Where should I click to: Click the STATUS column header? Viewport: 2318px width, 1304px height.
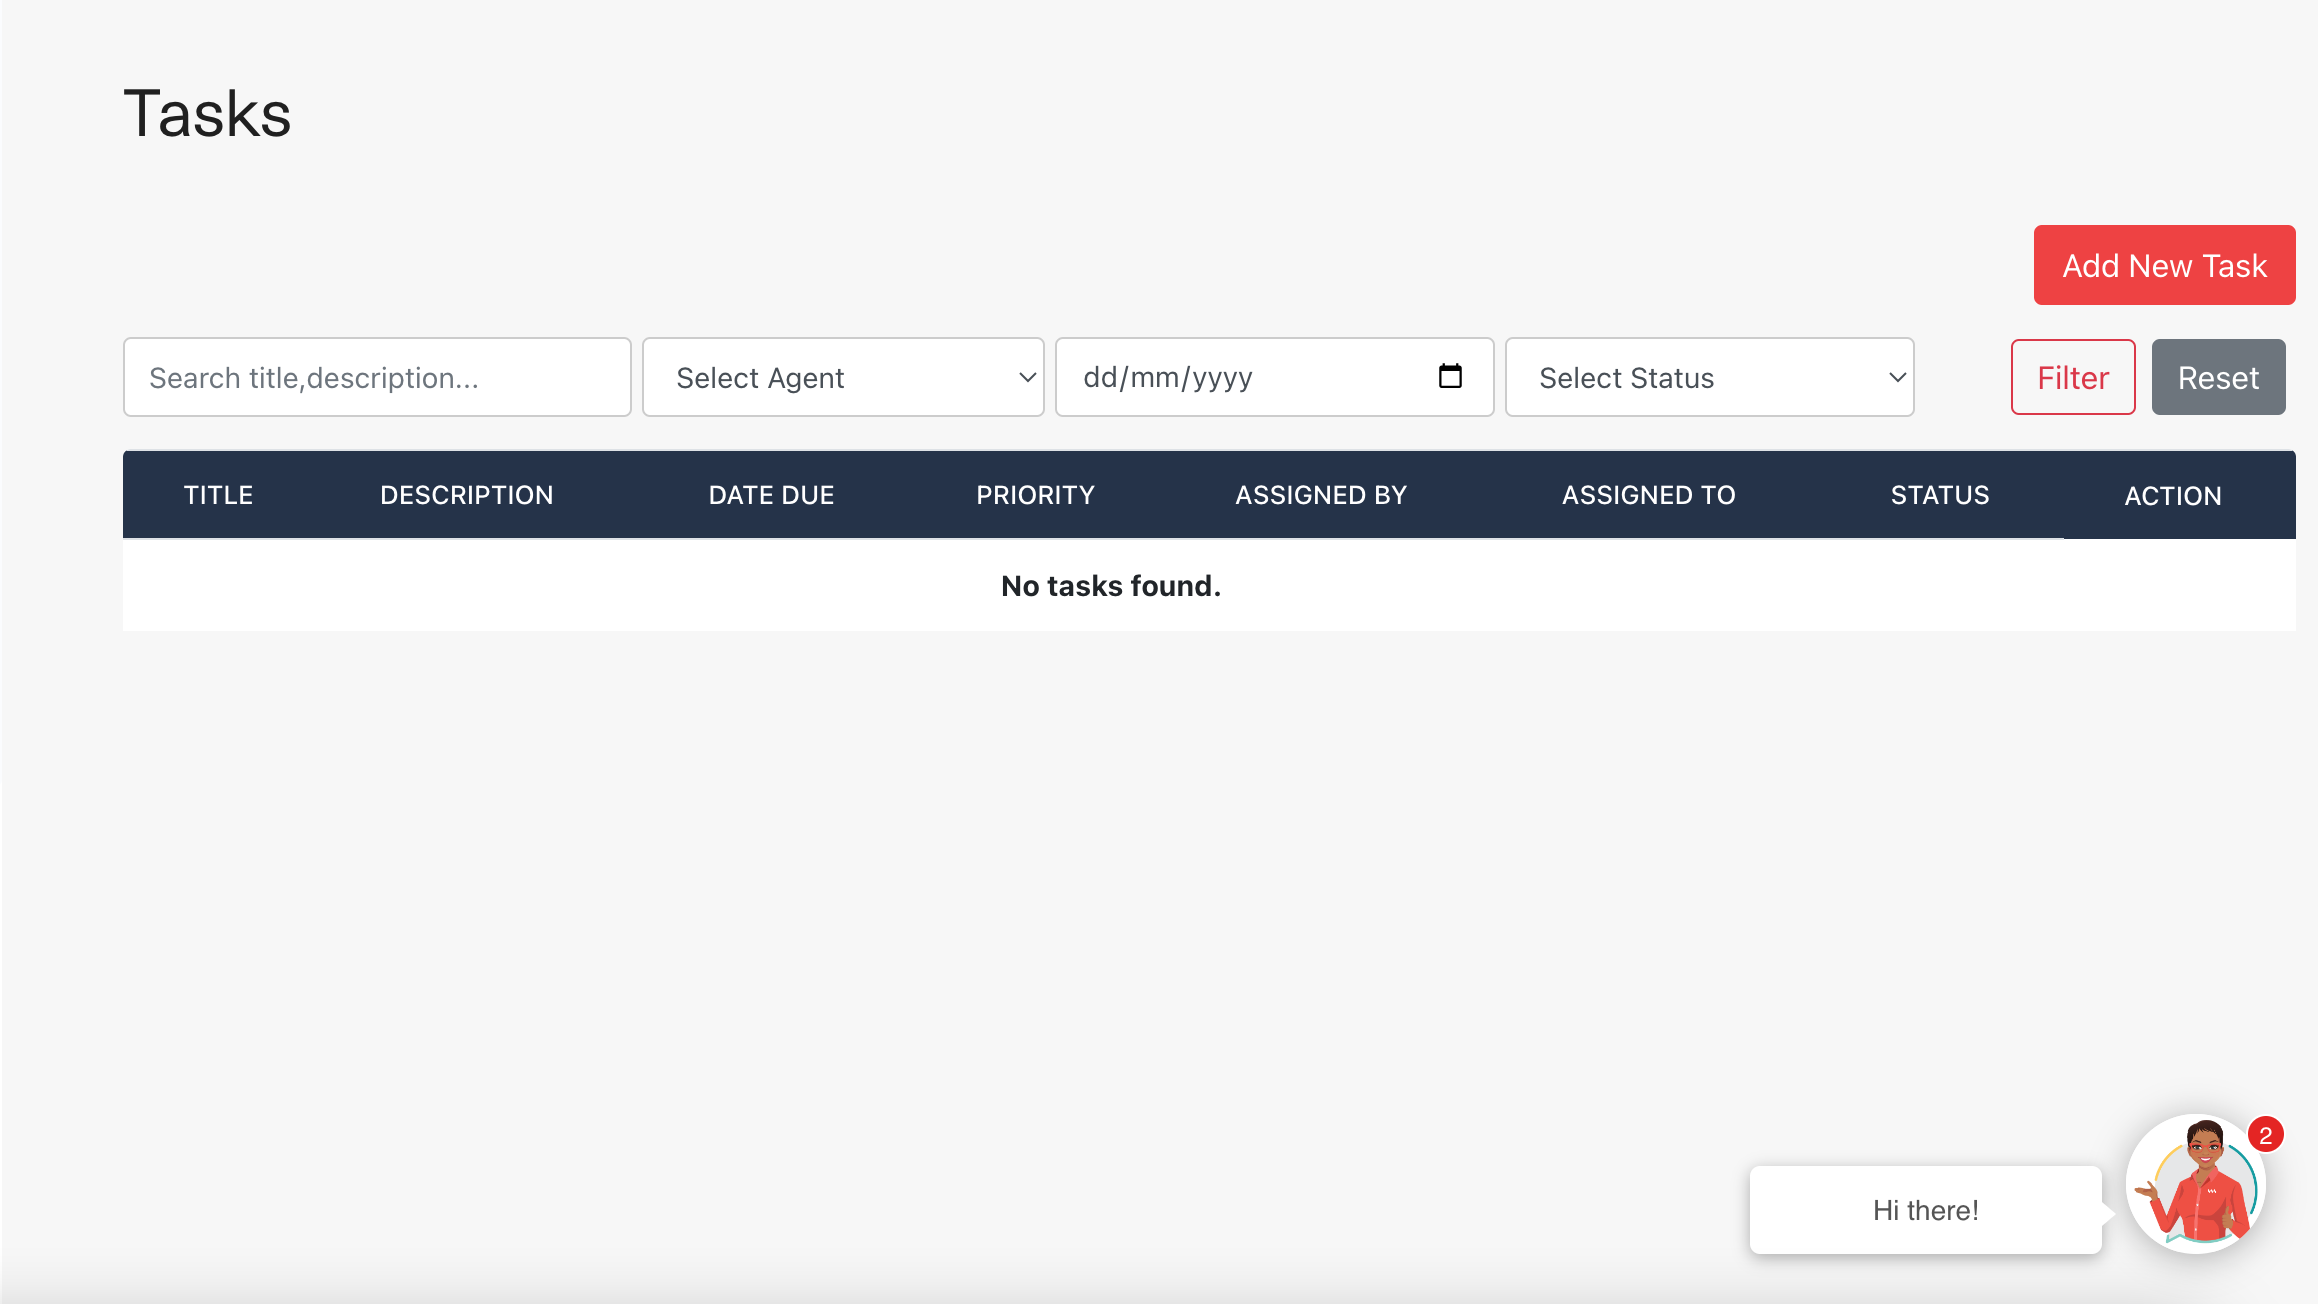tap(1939, 494)
